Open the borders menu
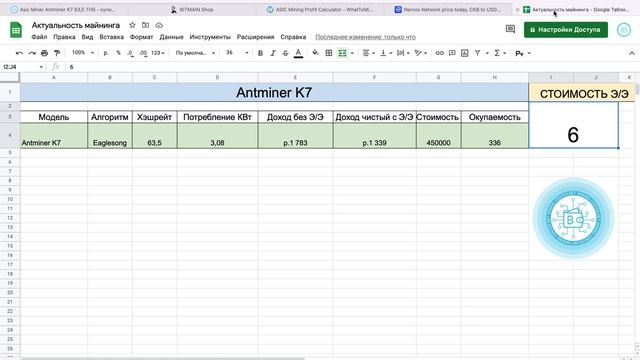640x360 pixels. click(x=329, y=53)
